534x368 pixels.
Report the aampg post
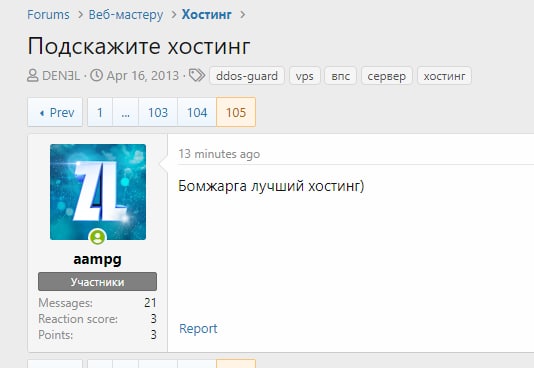[198, 329]
